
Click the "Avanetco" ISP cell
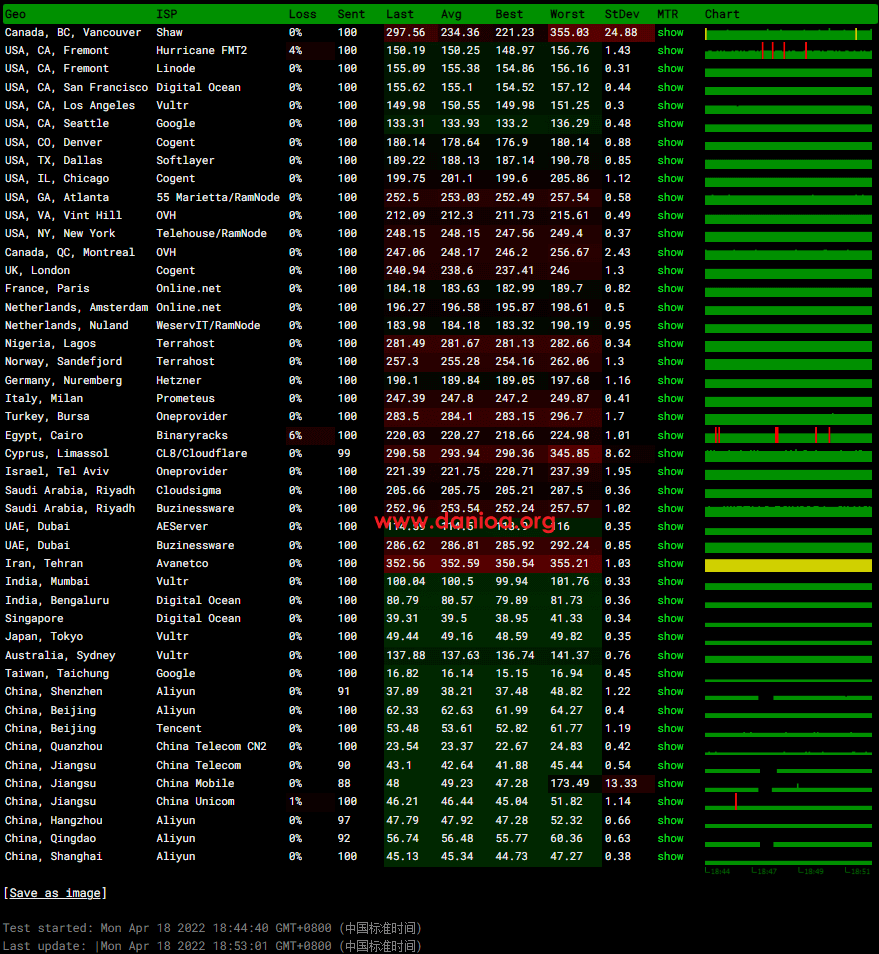(x=182, y=563)
